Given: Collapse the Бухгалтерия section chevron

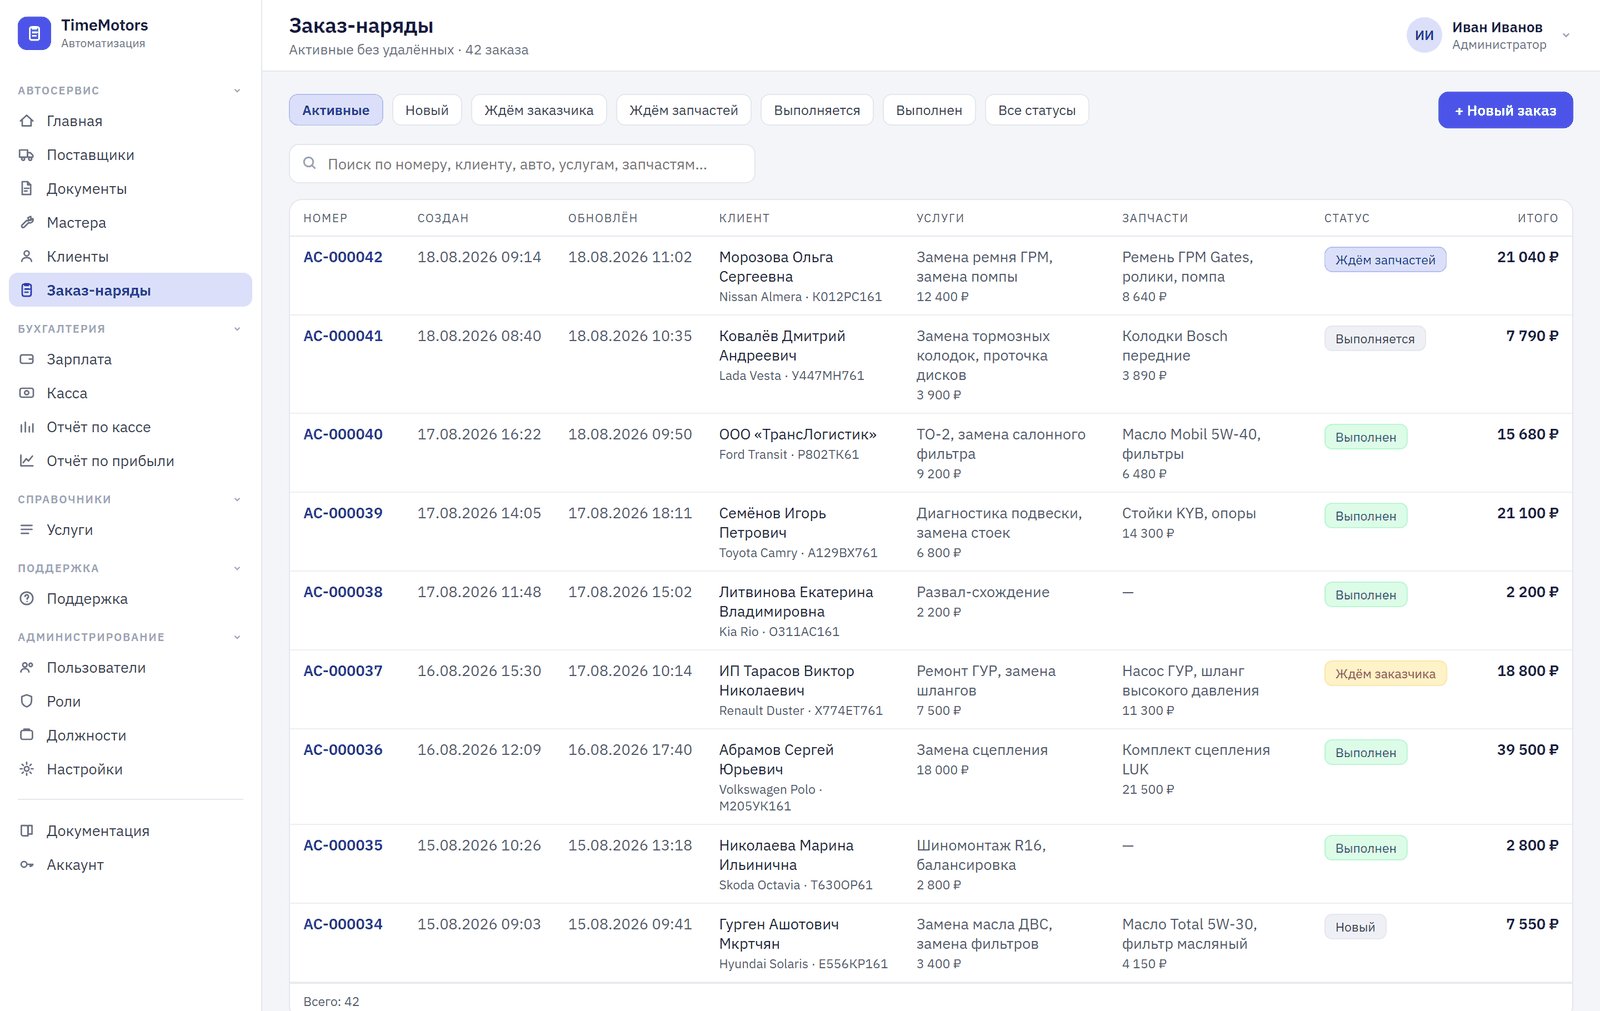Looking at the screenshot, I should [x=237, y=329].
